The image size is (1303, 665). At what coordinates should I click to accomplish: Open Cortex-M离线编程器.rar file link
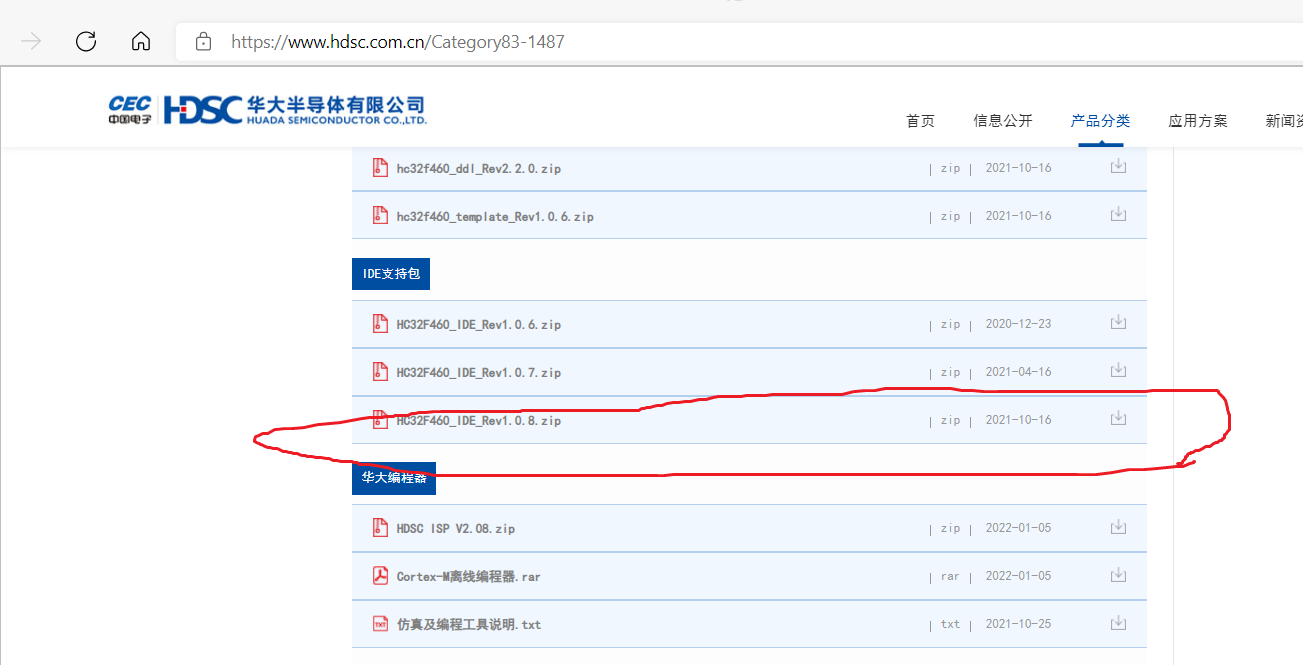point(469,577)
